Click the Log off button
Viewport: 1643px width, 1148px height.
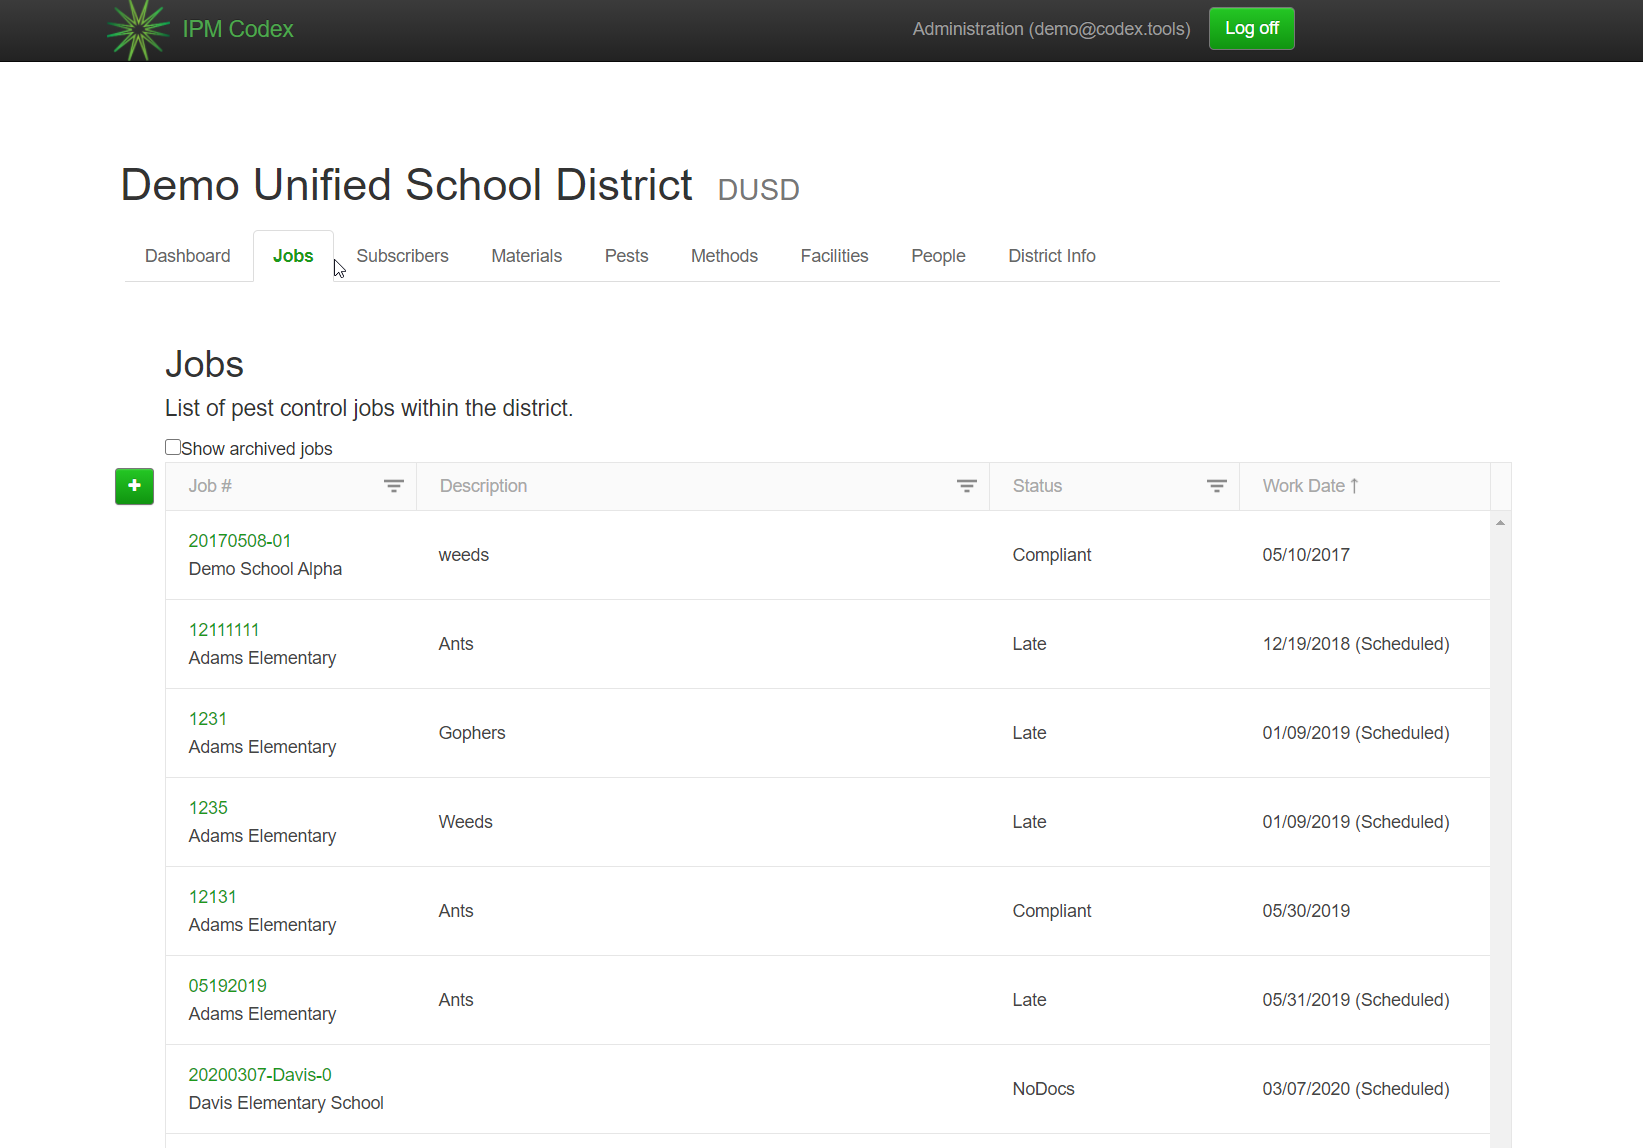click(x=1251, y=28)
